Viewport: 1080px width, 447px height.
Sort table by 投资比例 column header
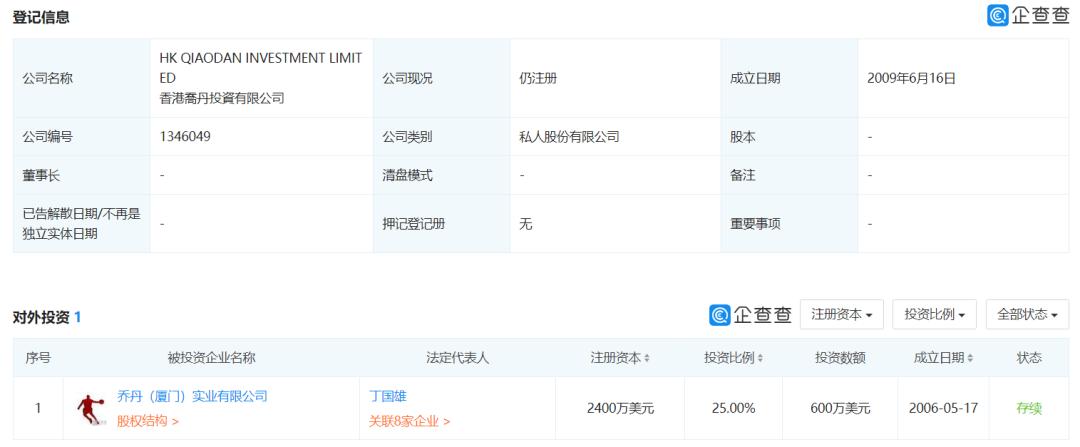(x=734, y=358)
